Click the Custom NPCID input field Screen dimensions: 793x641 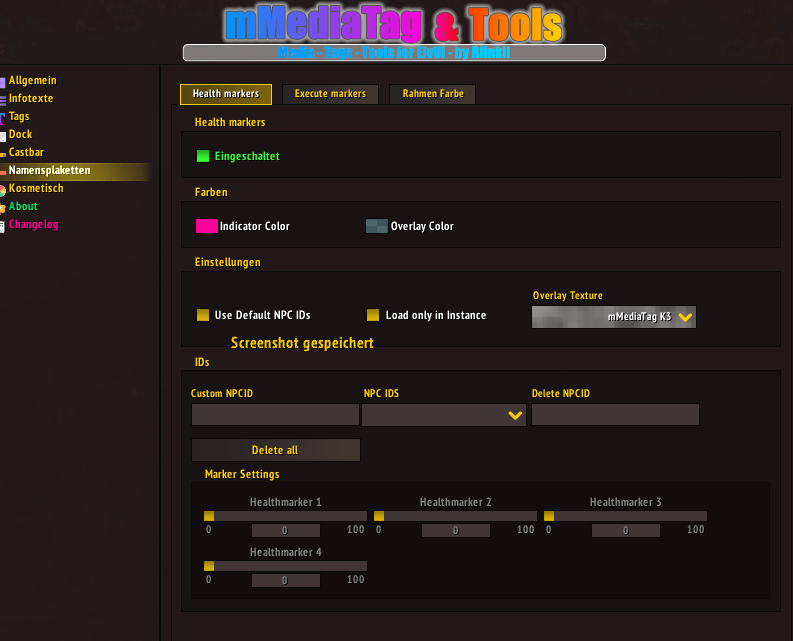point(275,415)
